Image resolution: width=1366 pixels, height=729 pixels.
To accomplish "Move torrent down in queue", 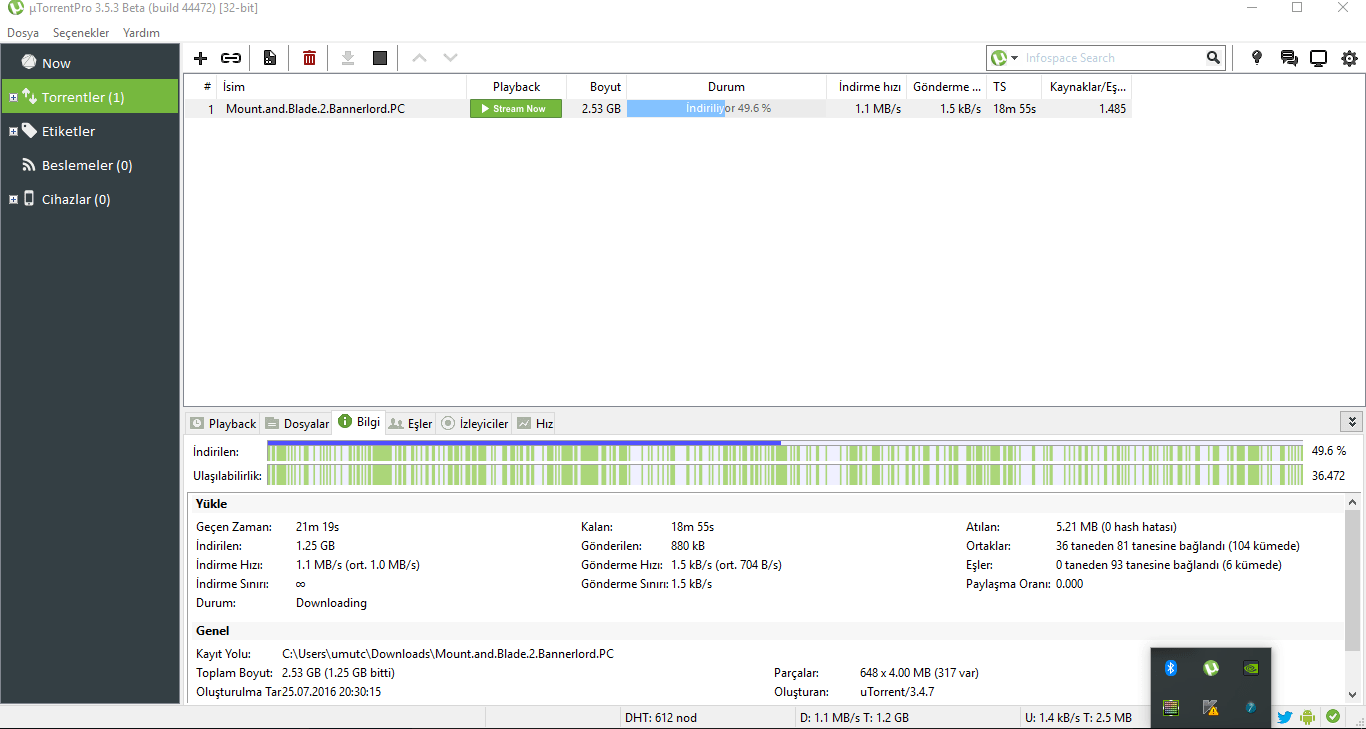I will (x=451, y=58).
